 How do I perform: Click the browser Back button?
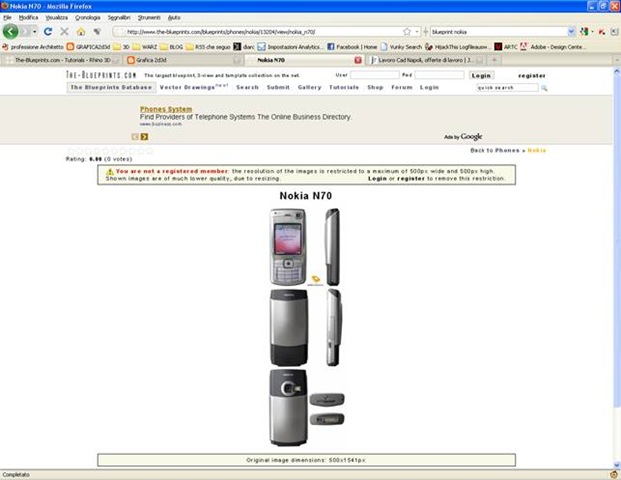pos(12,32)
